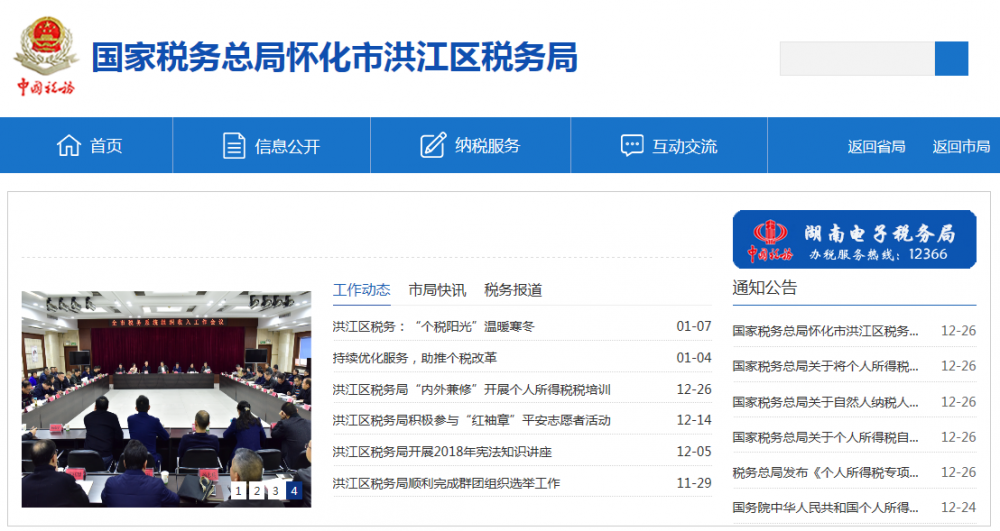Select the 工作动态 tab
Screen dimensions: 1000x531
pyautogui.click(x=361, y=290)
